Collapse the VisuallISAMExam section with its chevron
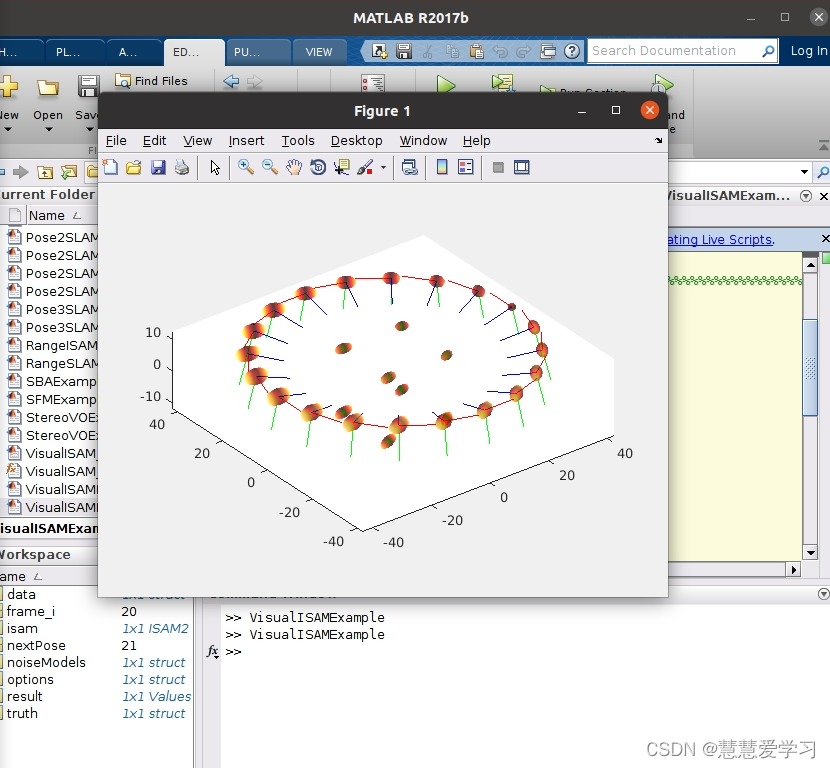 point(806,196)
